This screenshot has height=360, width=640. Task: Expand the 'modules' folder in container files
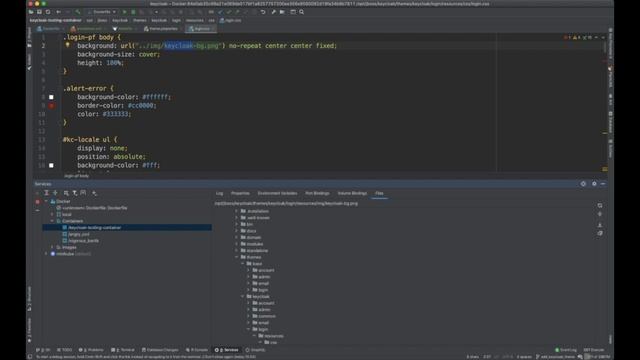237,244
